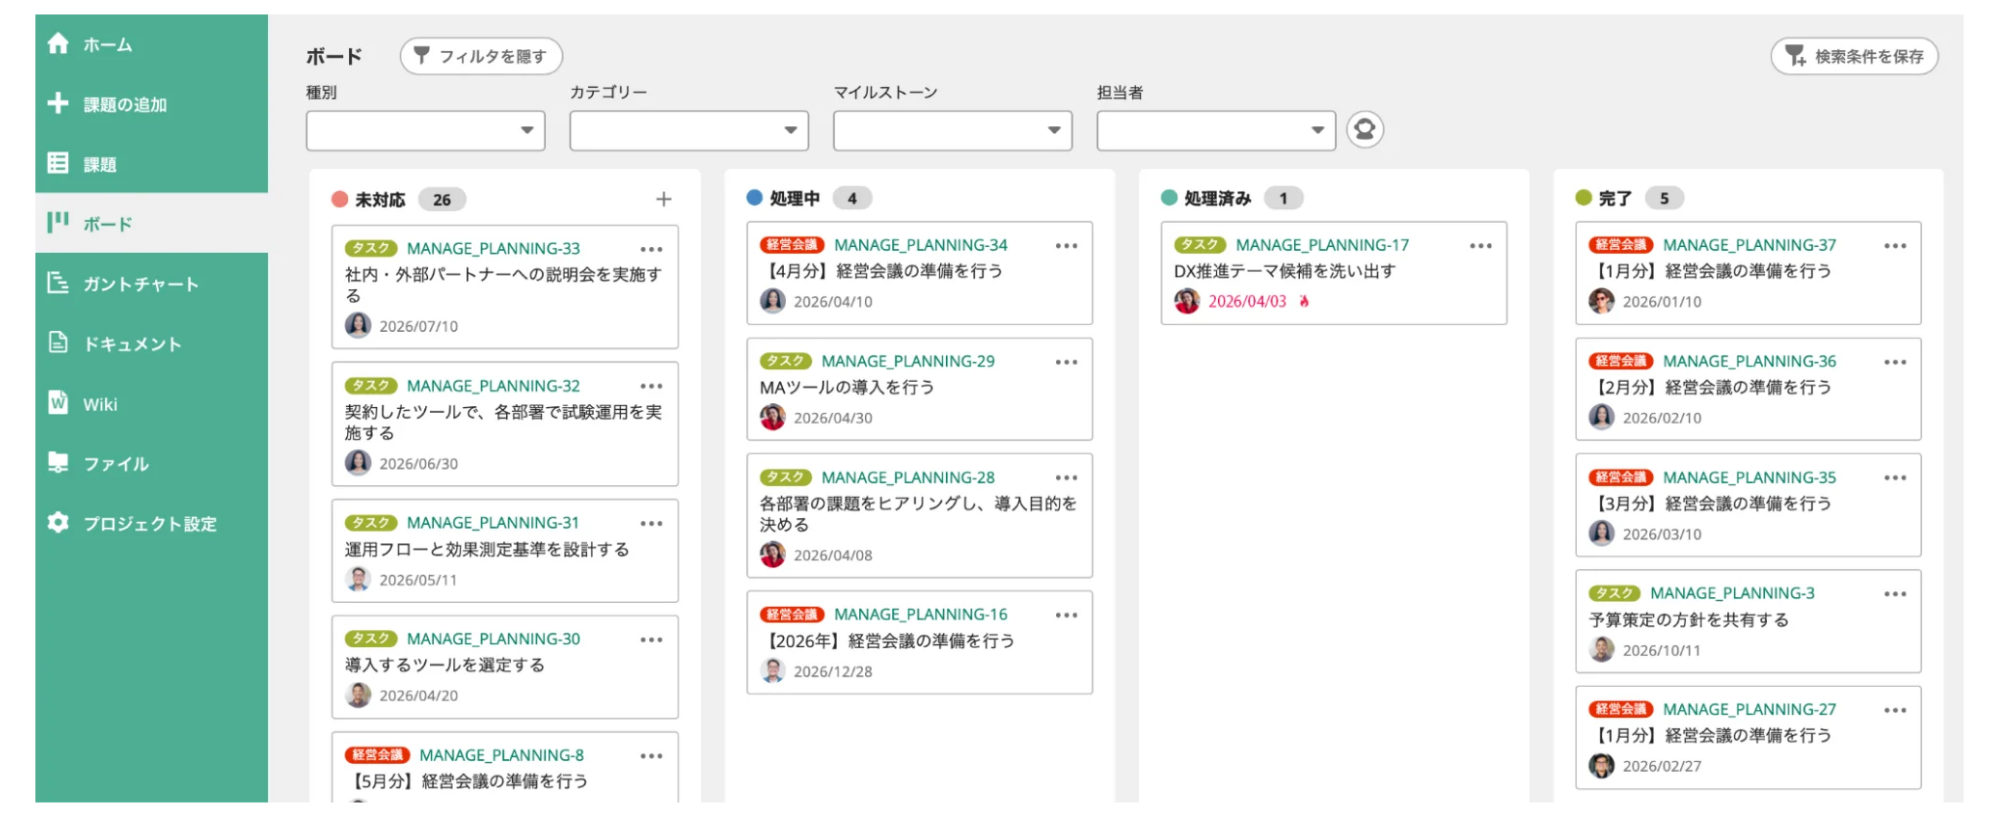Select the ボード board icon

tap(58, 222)
